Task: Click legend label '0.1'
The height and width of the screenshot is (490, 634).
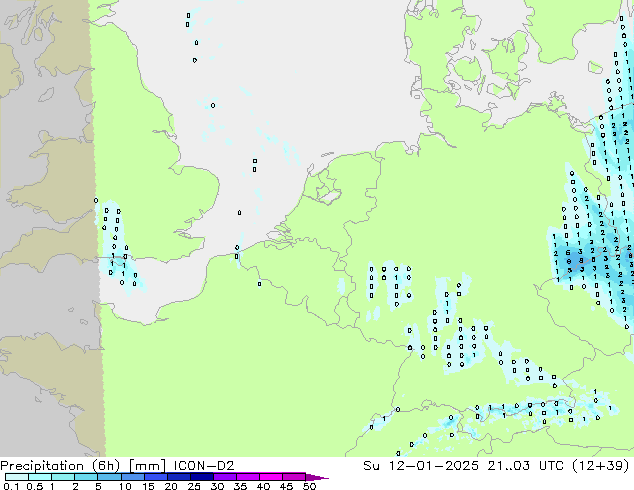Action: 11,486
